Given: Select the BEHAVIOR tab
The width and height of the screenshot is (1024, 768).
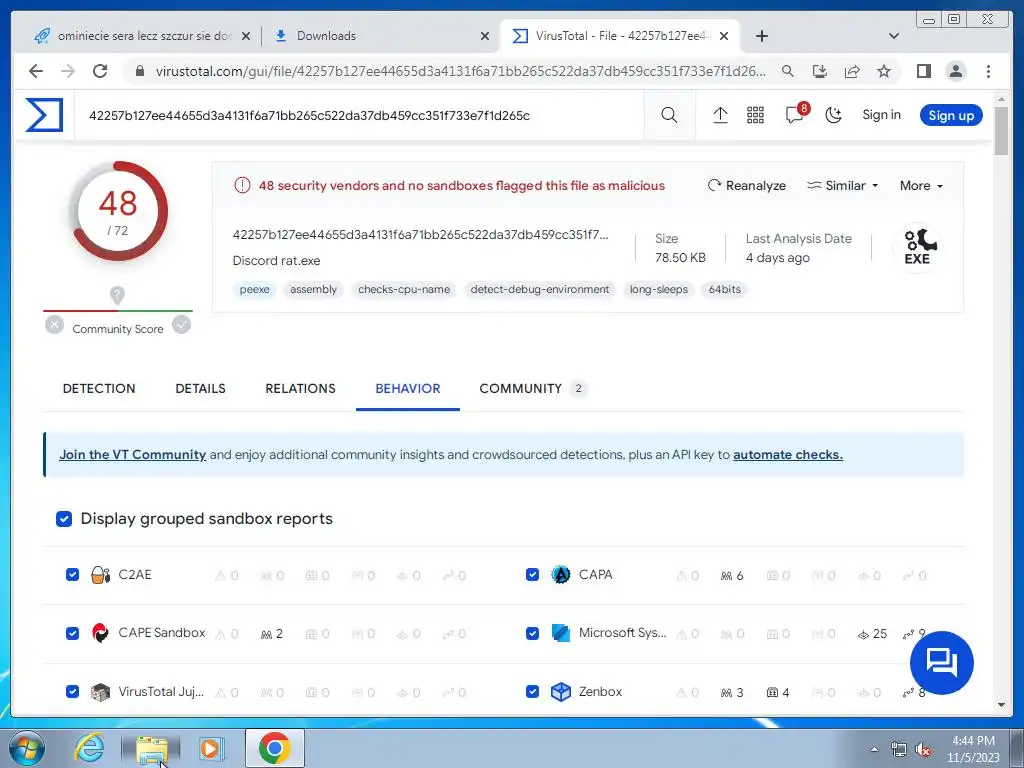Looking at the screenshot, I should pos(408,389).
